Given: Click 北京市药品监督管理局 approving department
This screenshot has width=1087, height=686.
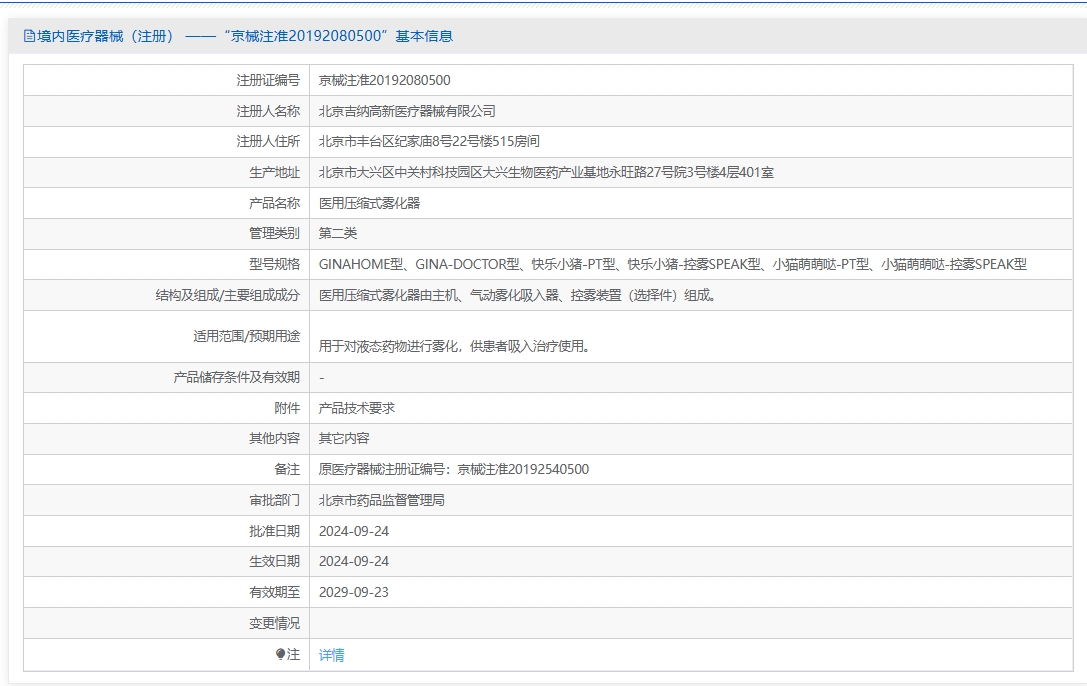Looking at the screenshot, I should 382,500.
